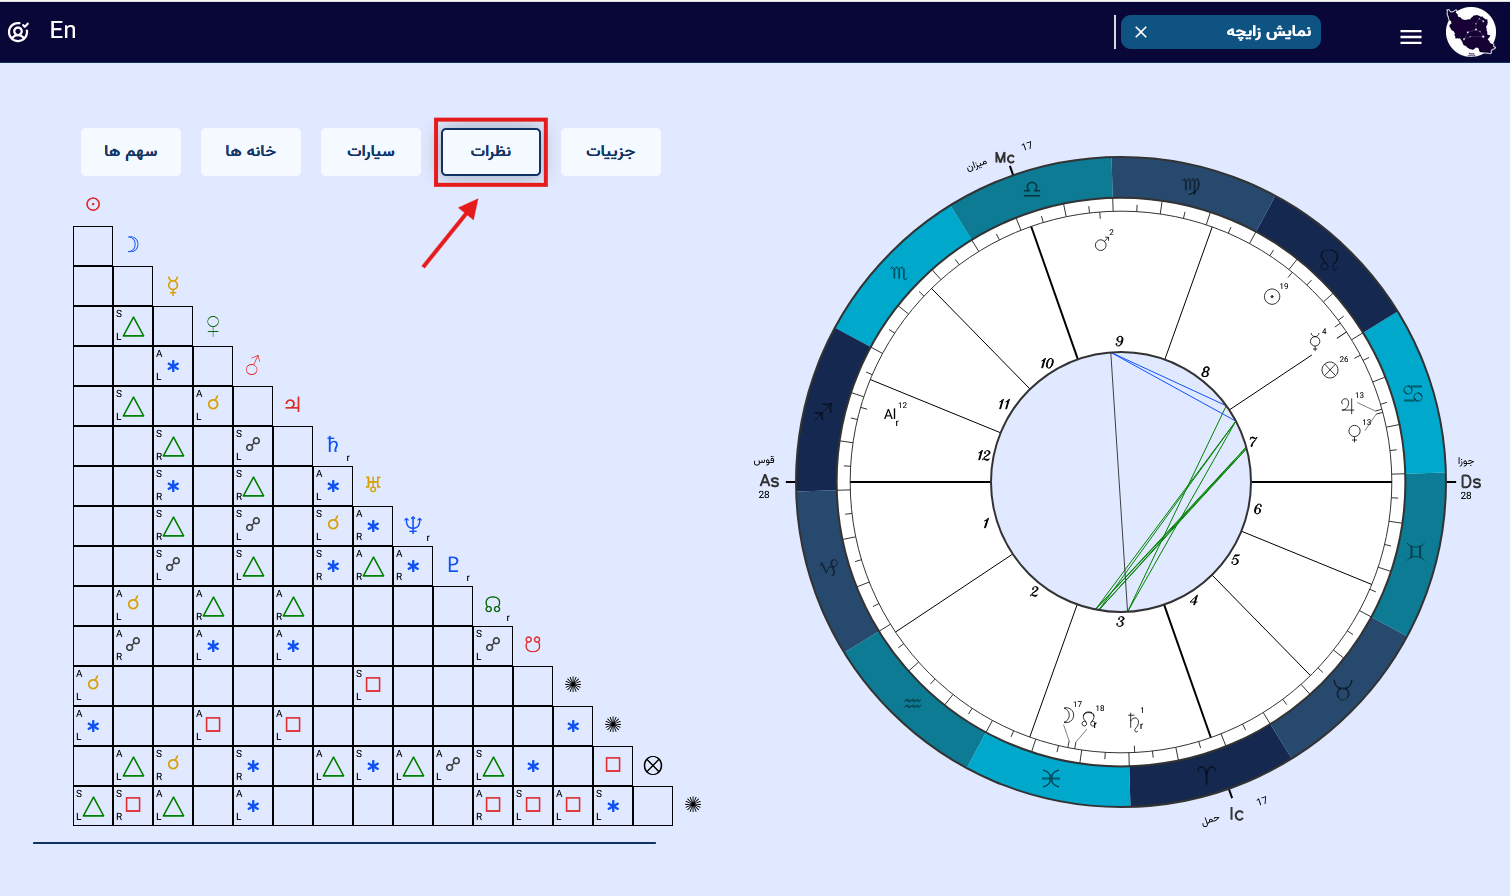The image size is (1510, 896).
Task: Click the Pisces sign on chart wheel
Action: (1050, 778)
